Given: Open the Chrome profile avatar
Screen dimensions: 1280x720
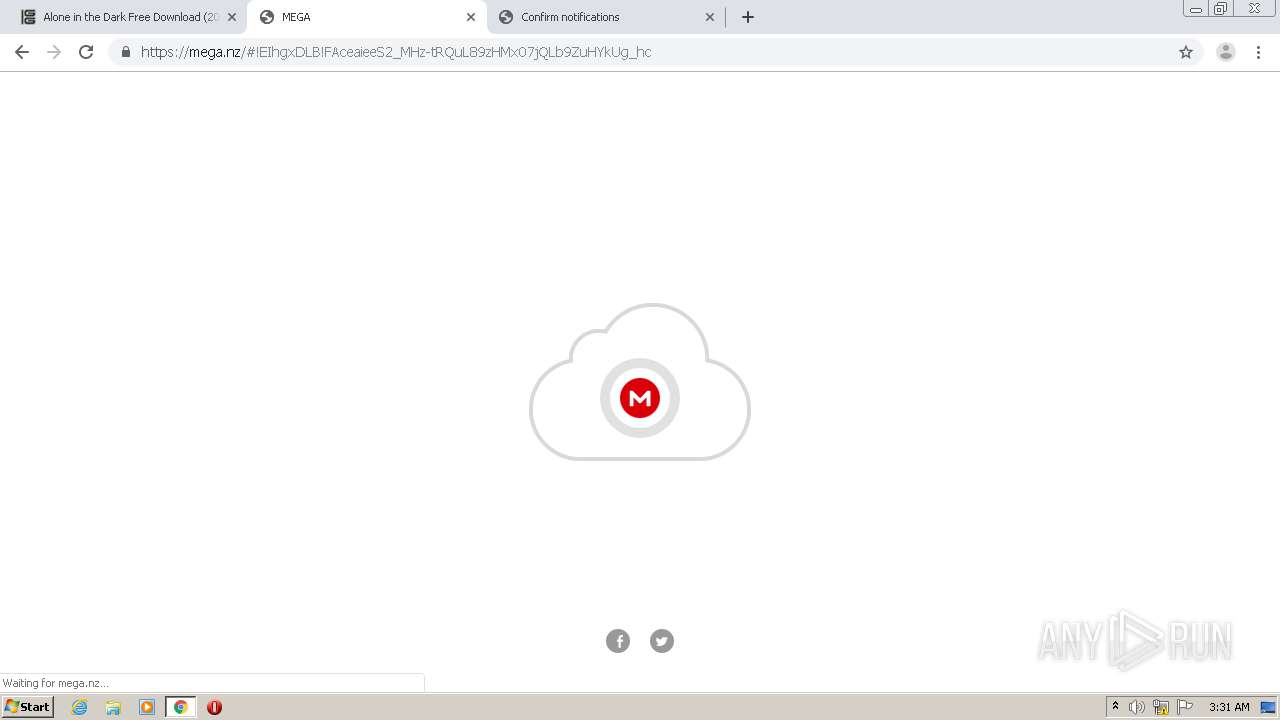Looking at the screenshot, I should 1226,52.
